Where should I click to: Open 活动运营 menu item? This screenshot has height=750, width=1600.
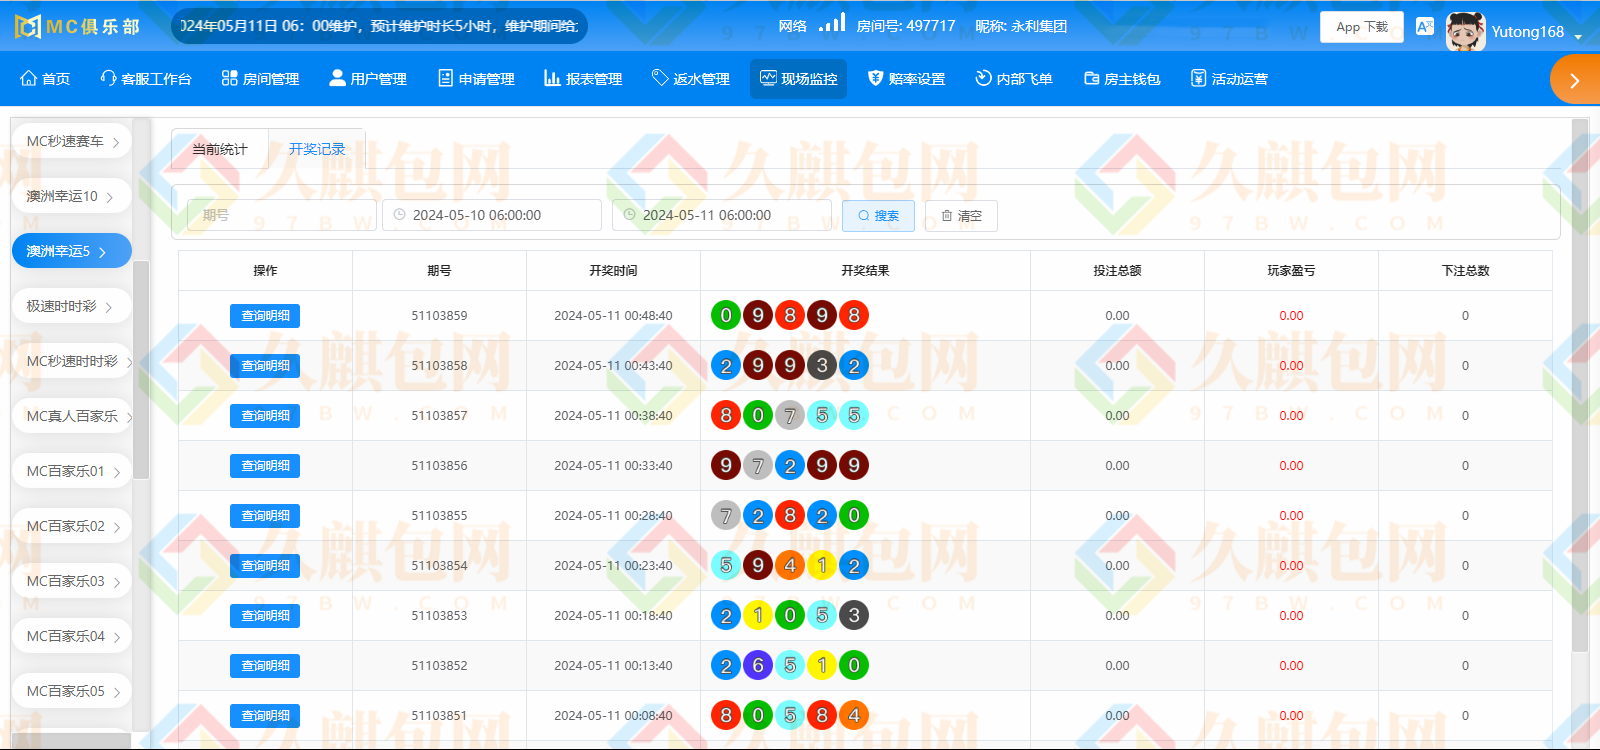[1229, 79]
